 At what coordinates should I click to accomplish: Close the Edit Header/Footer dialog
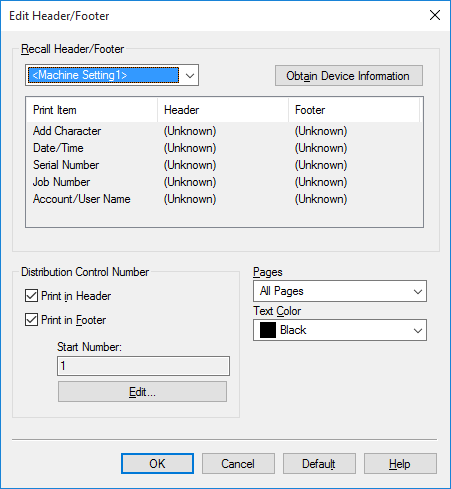435,15
